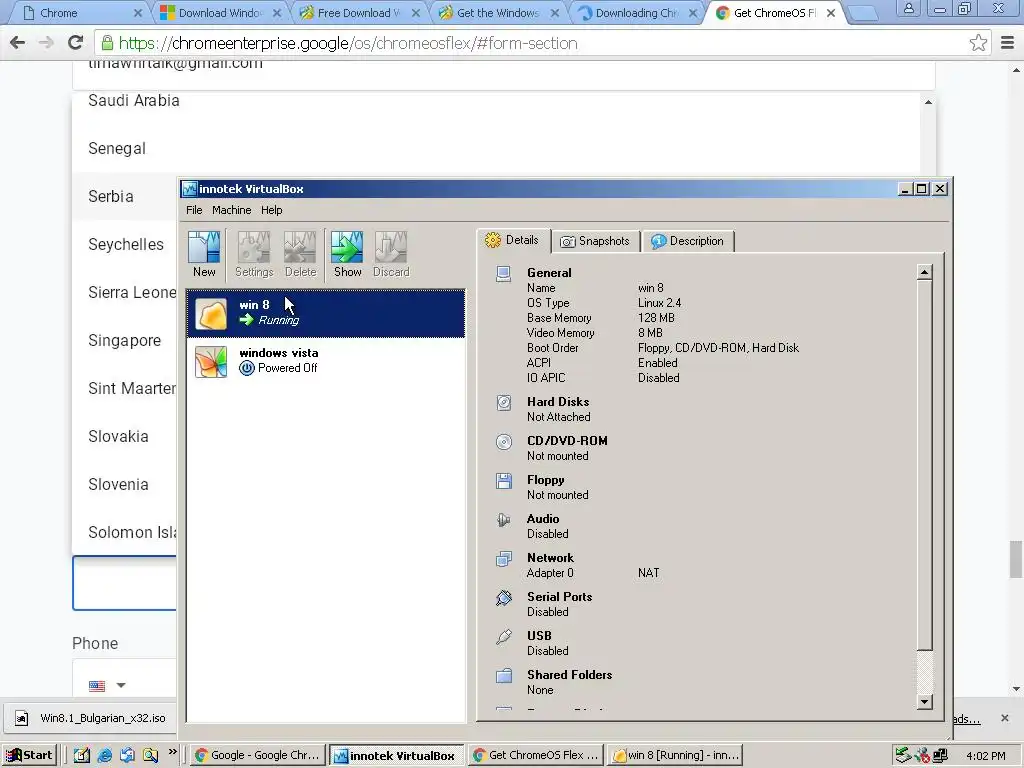Select Slovakia in country list
Viewport: 1024px width, 768px height.
pos(118,436)
